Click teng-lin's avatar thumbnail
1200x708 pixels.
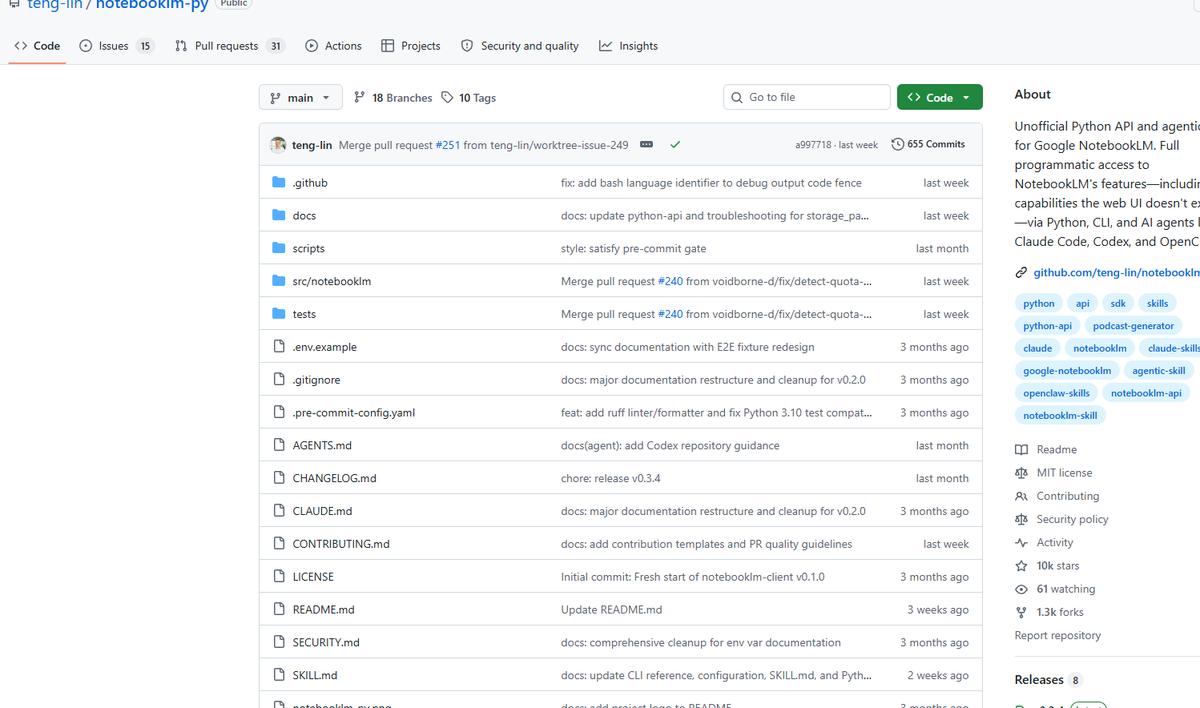pos(278,145)
